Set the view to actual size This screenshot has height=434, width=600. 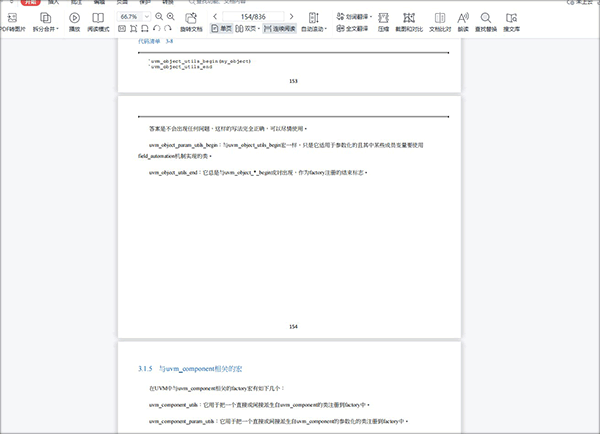tap(122, 29)
